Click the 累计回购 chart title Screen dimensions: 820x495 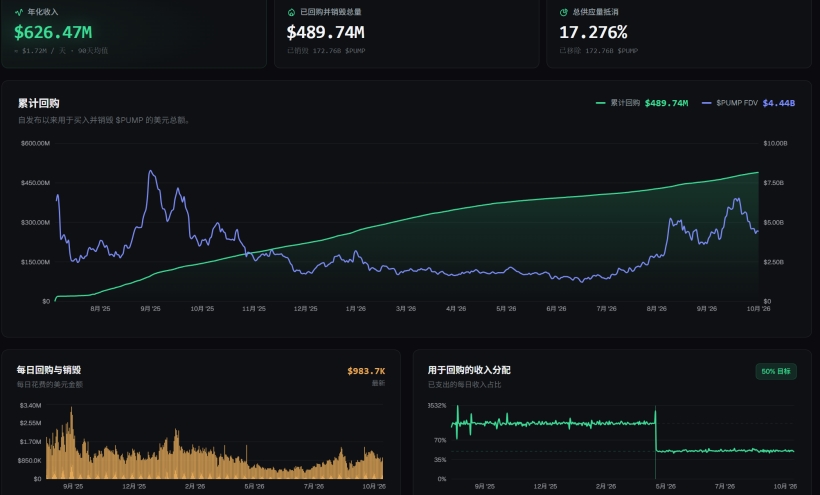click(x=39, y=103)
